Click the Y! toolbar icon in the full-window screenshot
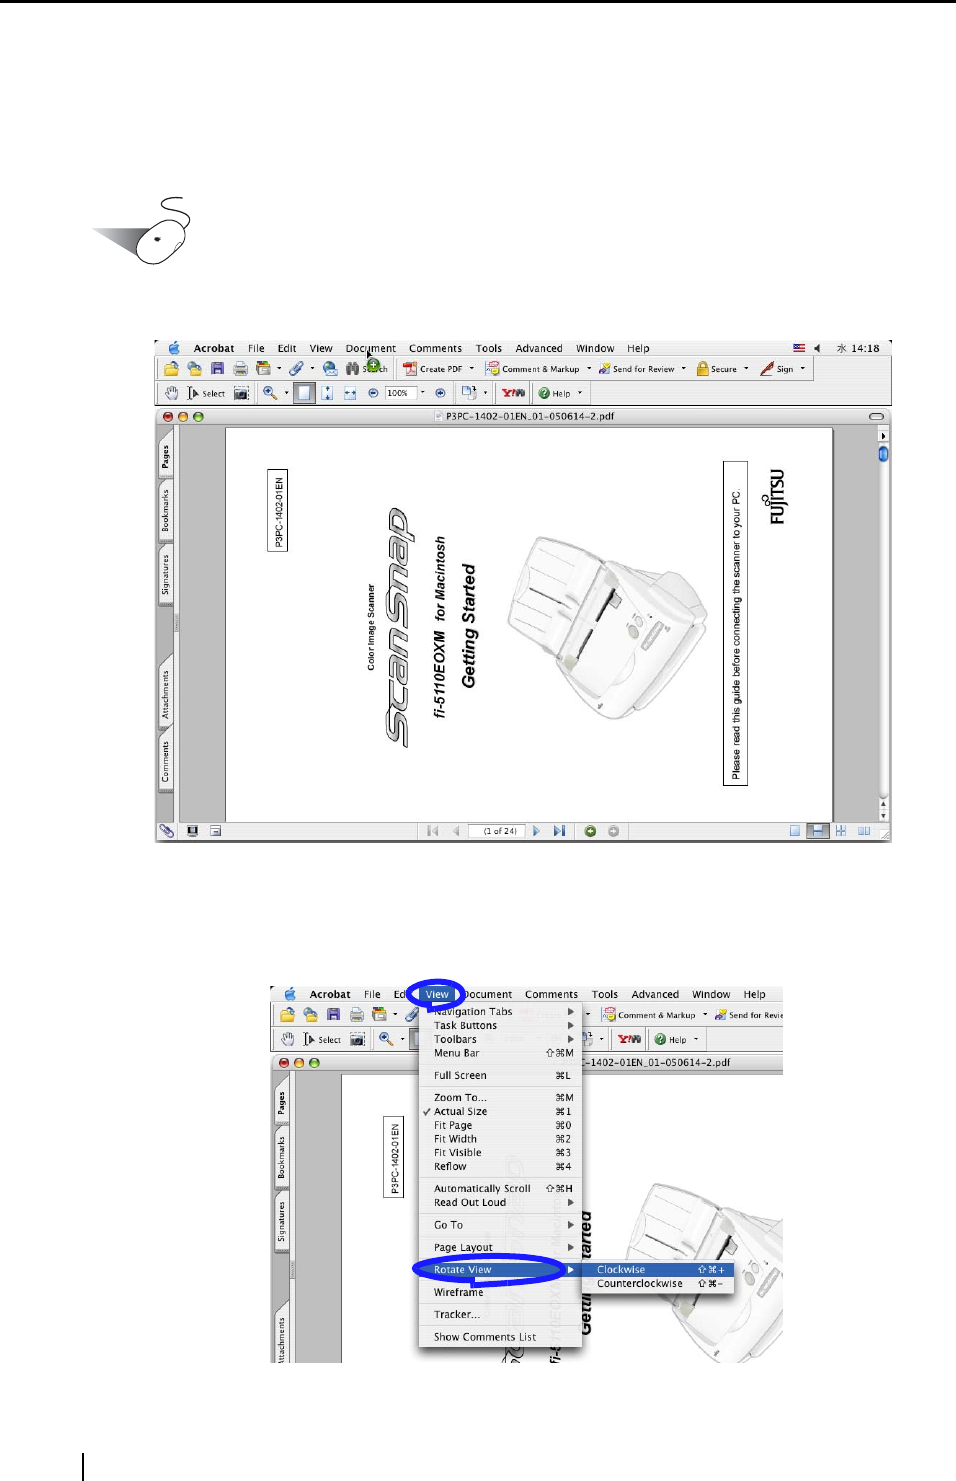The width and height of the screenshot is (956, 1481). 513,393
